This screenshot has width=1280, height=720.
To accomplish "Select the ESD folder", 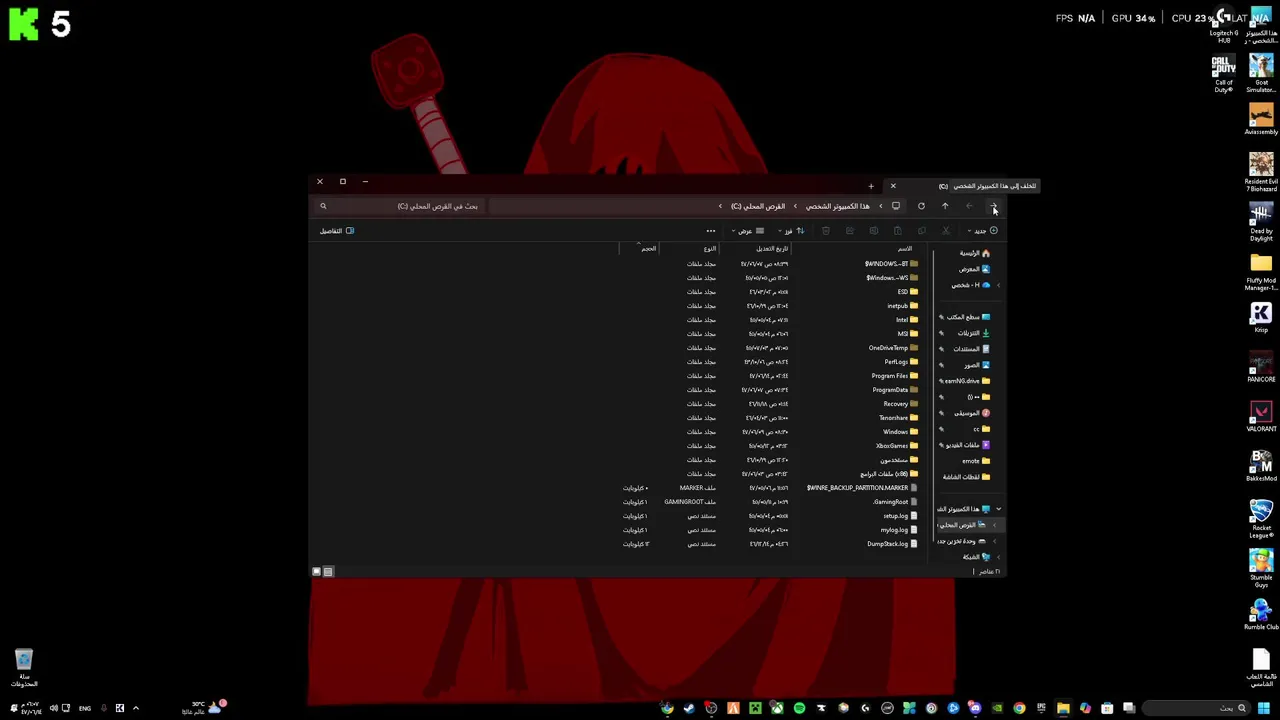I will click(907, 292).
